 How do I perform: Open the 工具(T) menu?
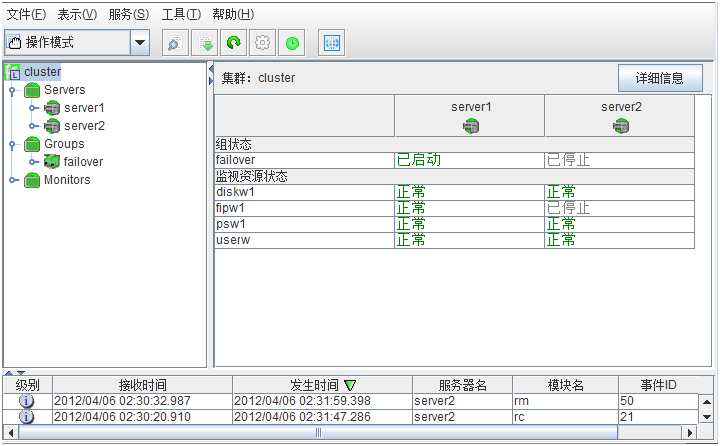(181, 14)
